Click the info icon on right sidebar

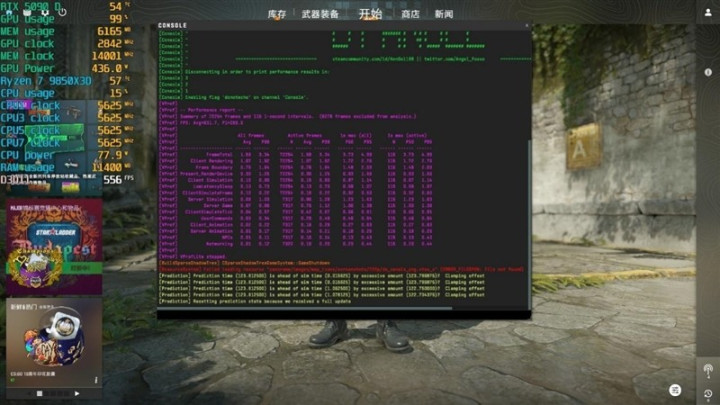[x=708, y=72]
